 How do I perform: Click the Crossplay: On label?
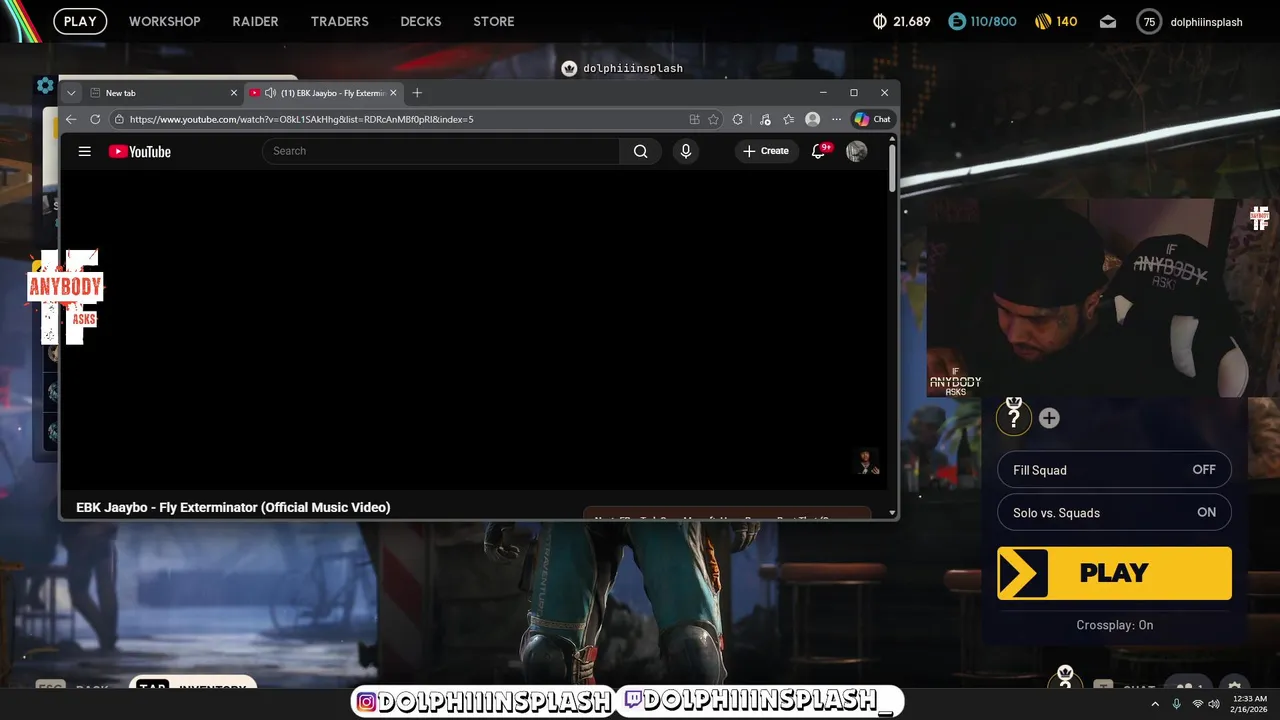pos(1114,625)
